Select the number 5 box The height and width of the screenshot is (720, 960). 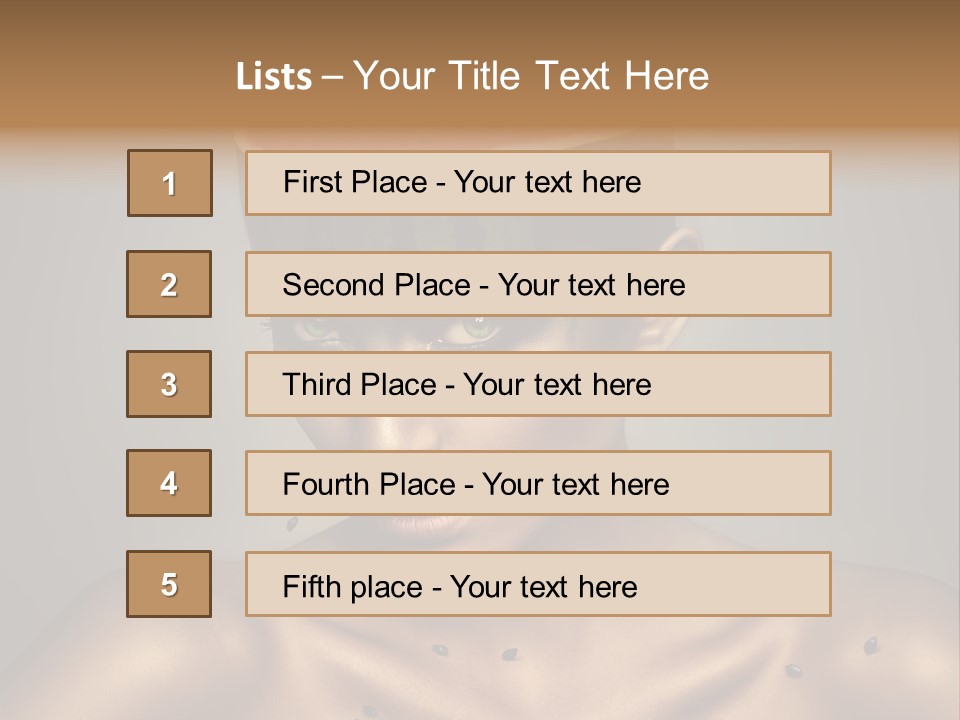pos(169,584)
